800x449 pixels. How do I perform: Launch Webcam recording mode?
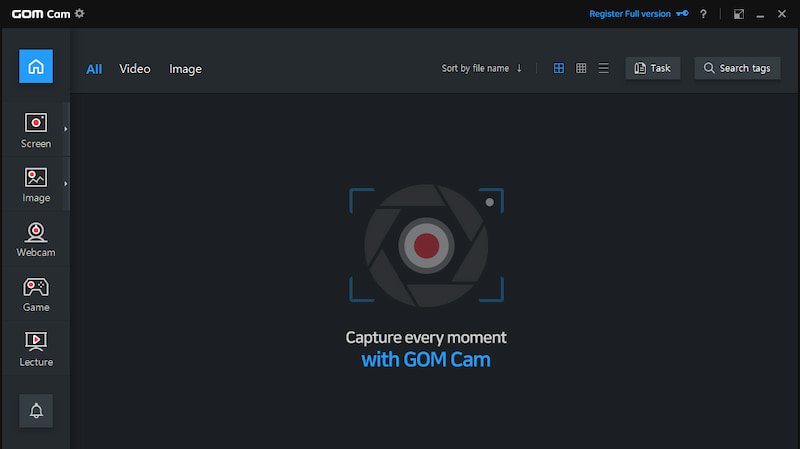click(x=36, y=239)
